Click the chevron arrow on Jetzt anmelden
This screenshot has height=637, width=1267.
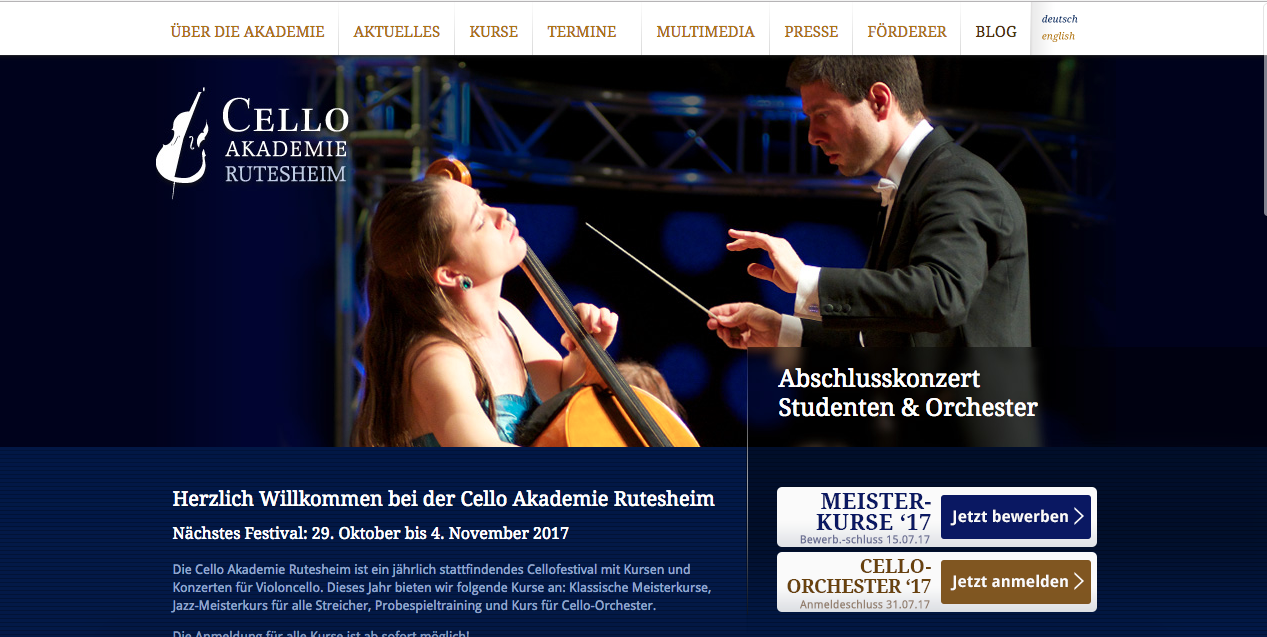coord(1078,582)
